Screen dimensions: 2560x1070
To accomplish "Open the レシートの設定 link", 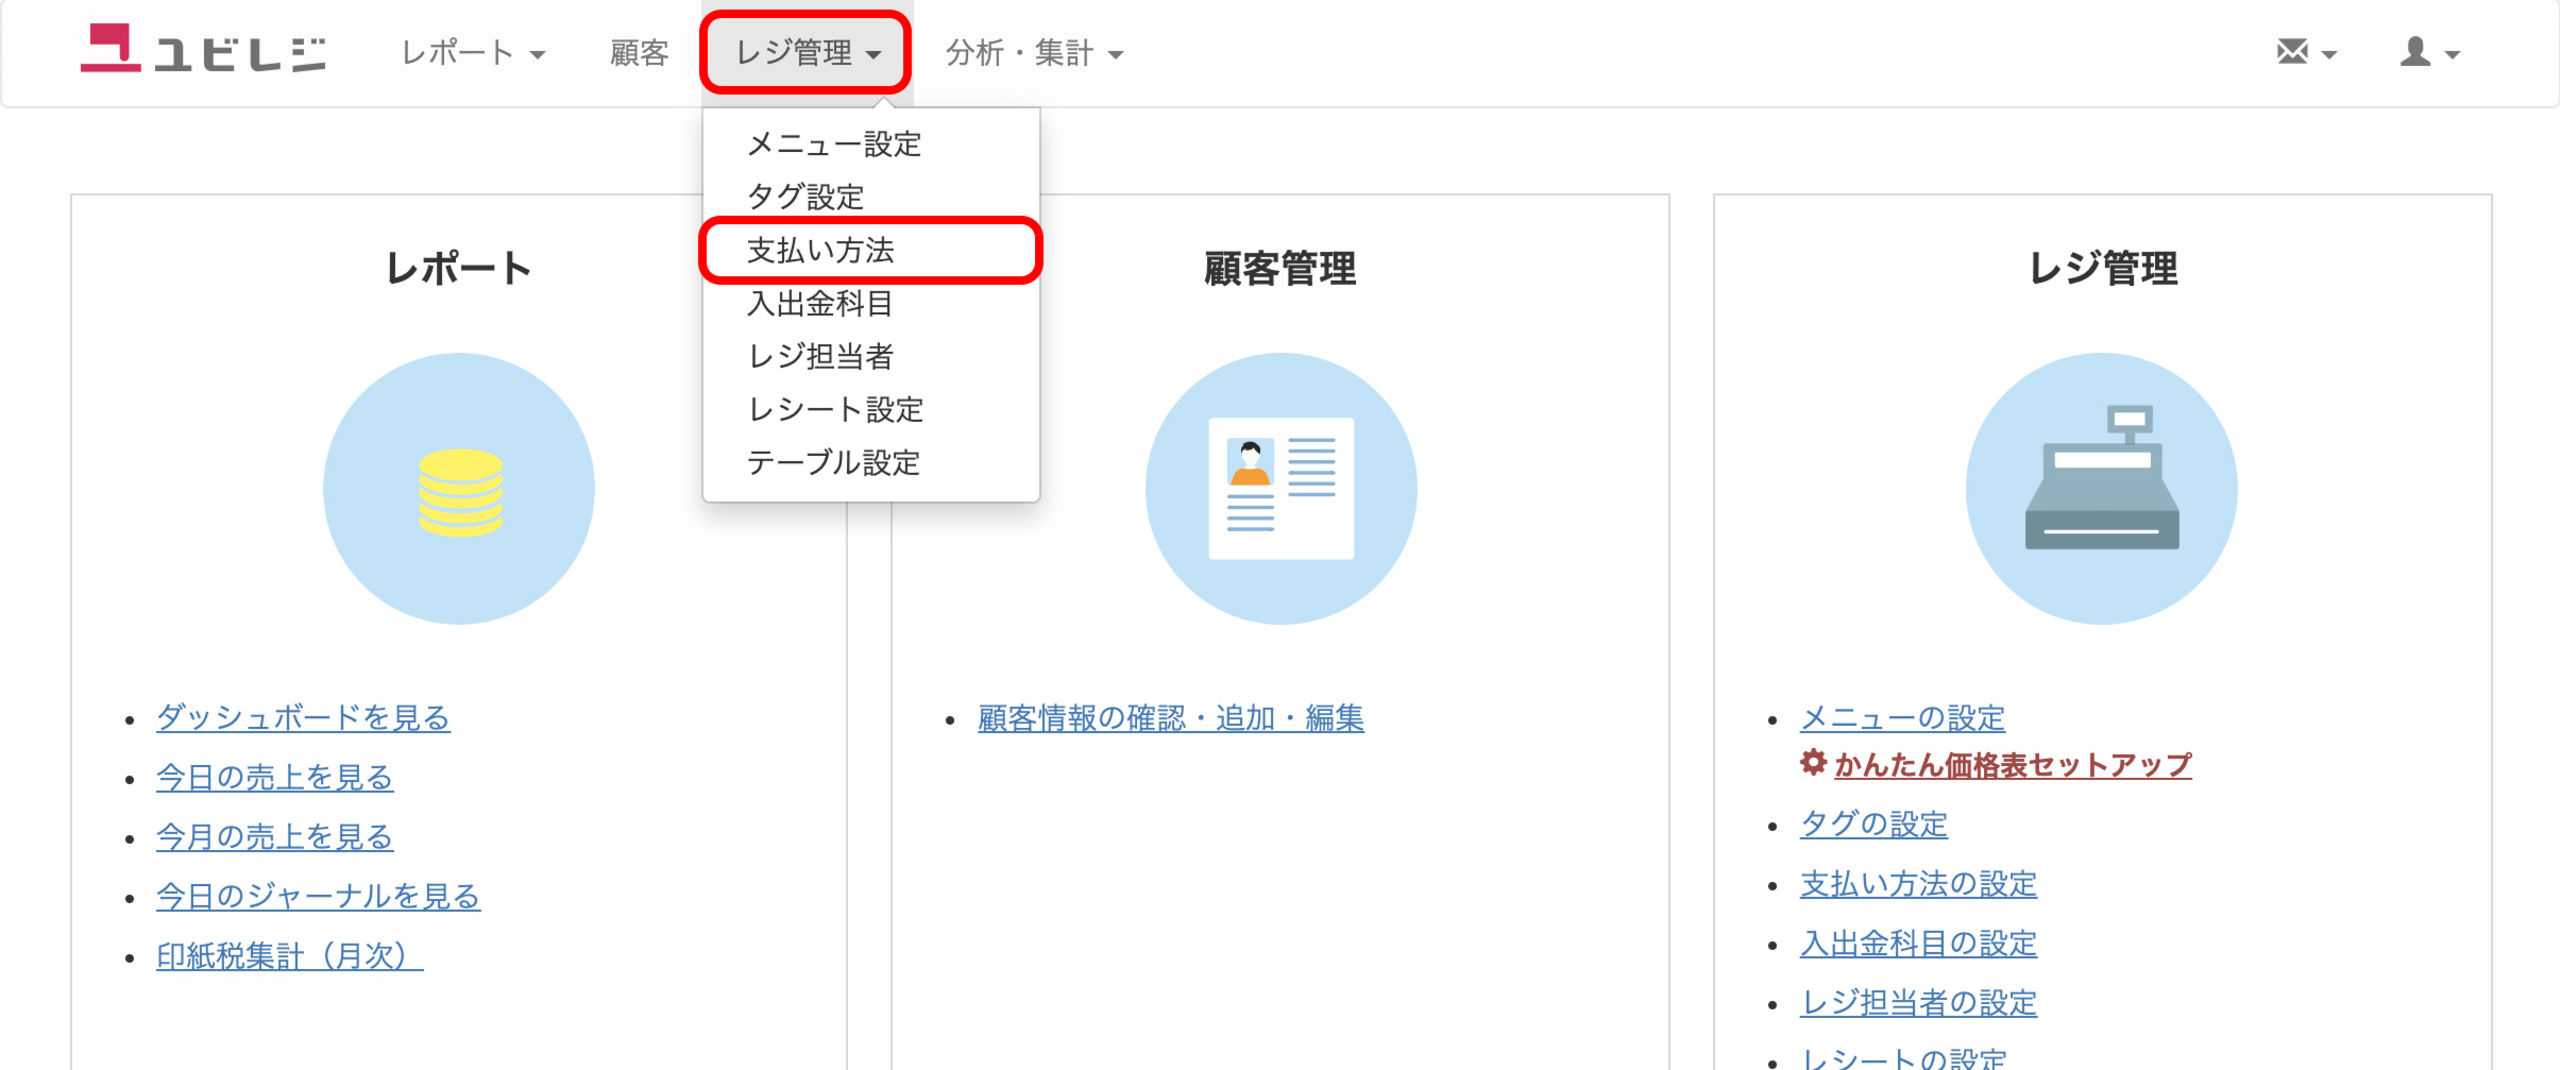I will coord(1903,1058).
